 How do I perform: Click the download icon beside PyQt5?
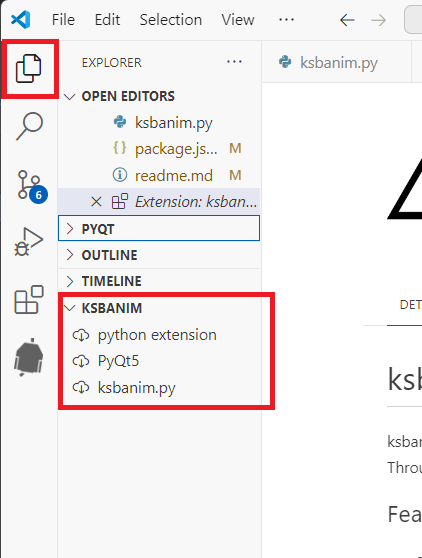[x=81, y=361]
